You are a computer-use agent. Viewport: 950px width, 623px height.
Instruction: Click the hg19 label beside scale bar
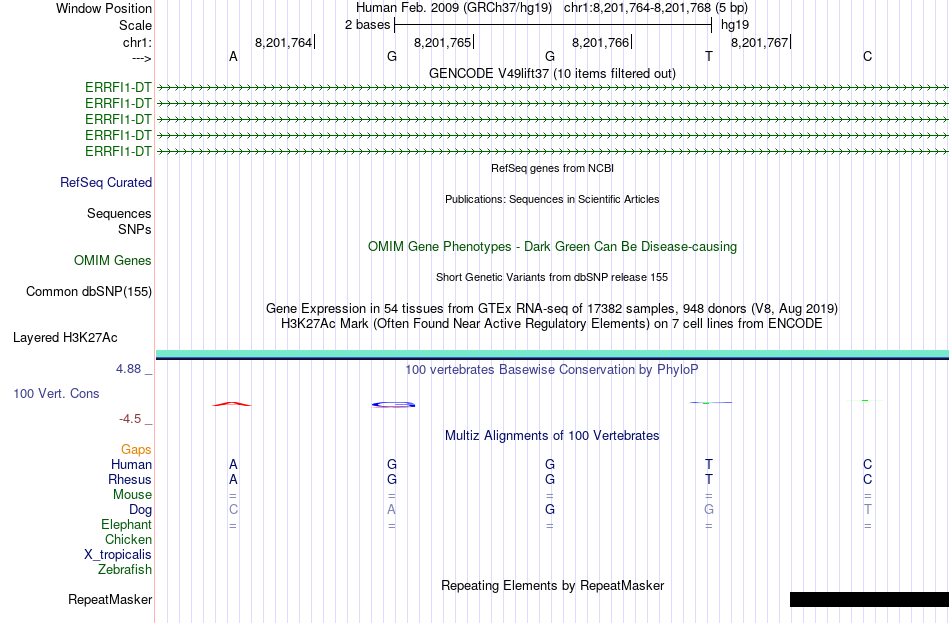pos(735,25)
